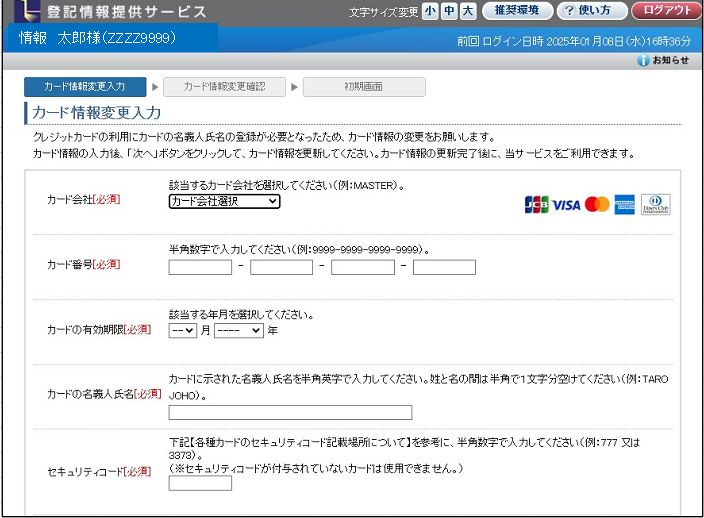Click the site logo in the header

[27, 11]
